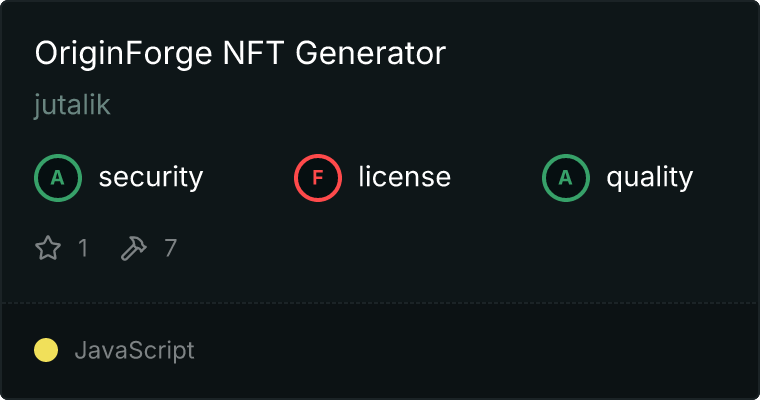Click the yellow JavaScript language dot
Image resolution: width=760 pixels, height=400 pixels.
click(x=46, y=350)
